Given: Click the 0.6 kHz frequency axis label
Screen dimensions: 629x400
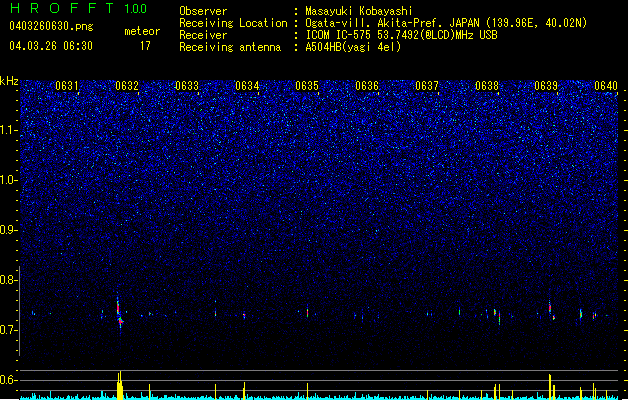Looking at the screenshot, I should point(9,380).
